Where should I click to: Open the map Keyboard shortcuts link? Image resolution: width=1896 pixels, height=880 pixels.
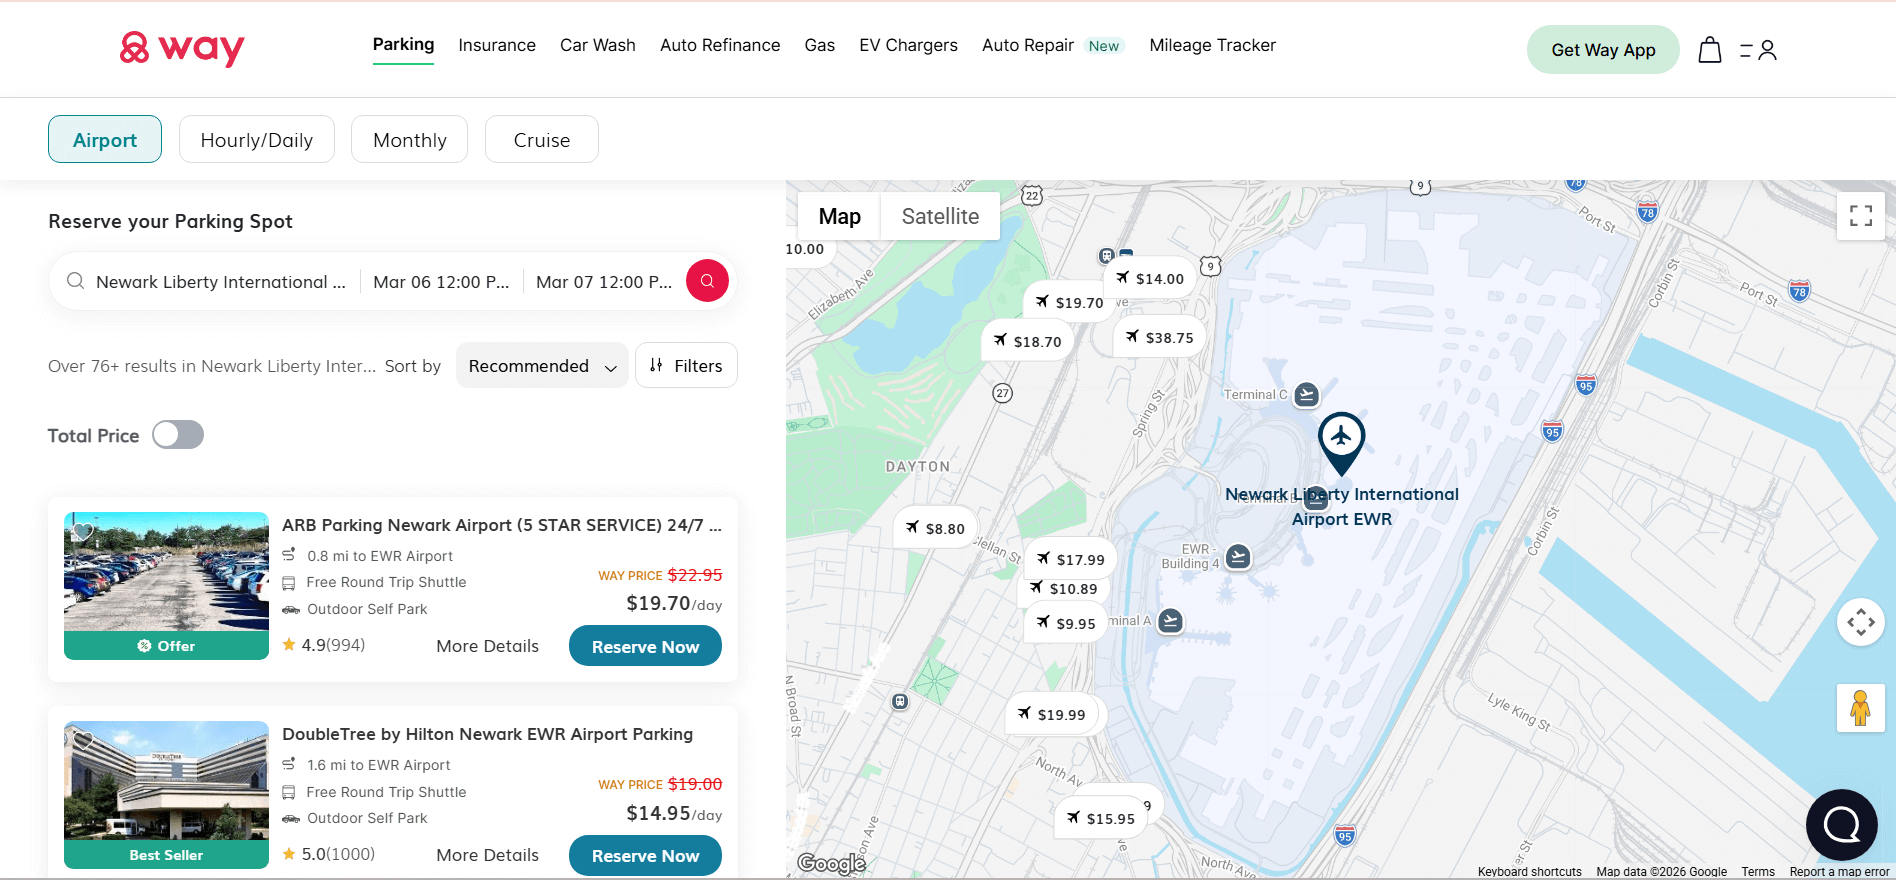pyautogui.click(x=1530, y=872)
